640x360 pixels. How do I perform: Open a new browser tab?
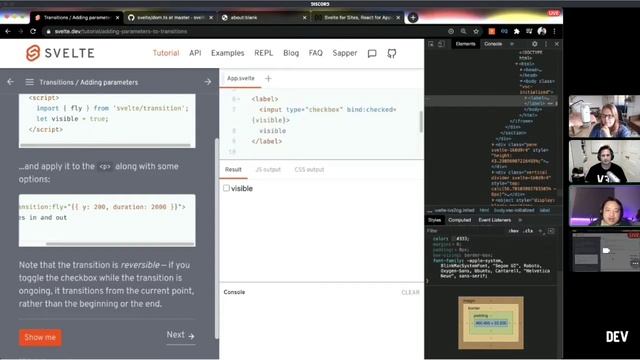(413, 18)
